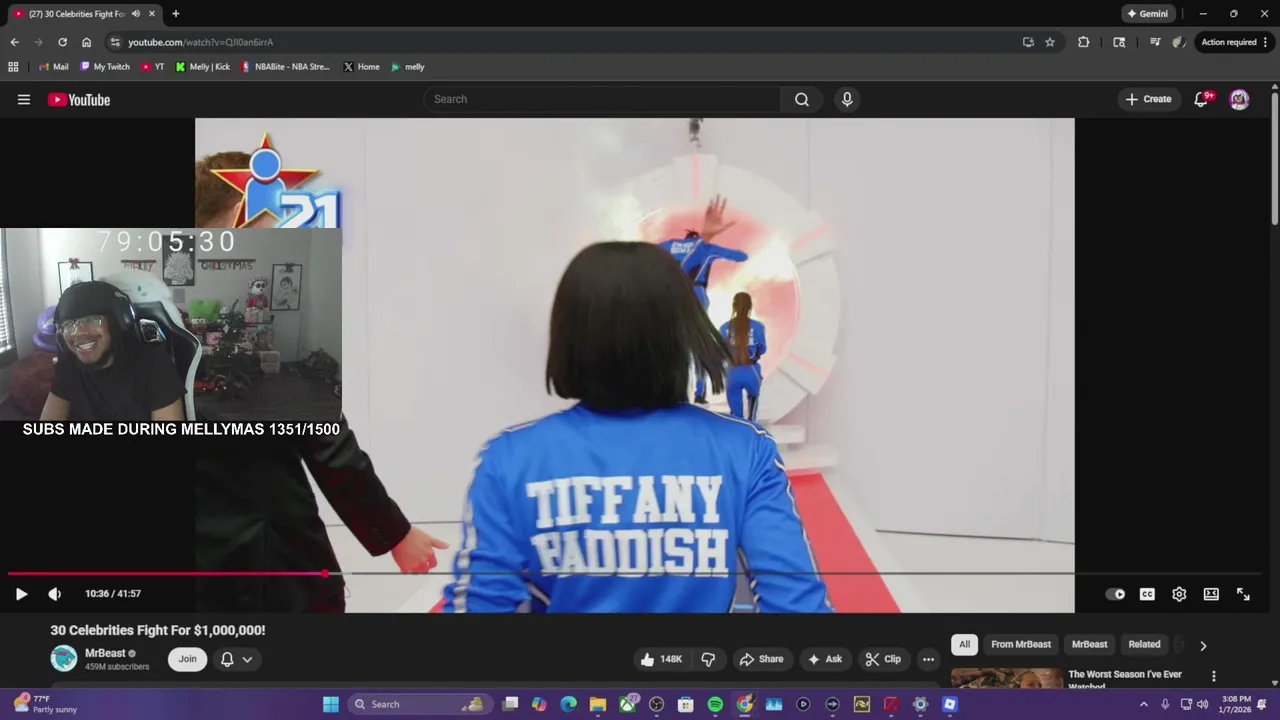Open The Worst Season I've Ever Watched video
This screenshot has width=1280, height=720.
click(x=1125, y=679)
